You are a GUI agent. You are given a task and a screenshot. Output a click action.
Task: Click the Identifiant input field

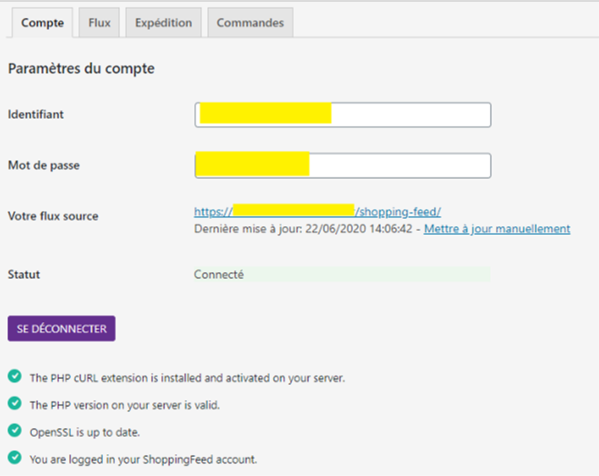343,115
